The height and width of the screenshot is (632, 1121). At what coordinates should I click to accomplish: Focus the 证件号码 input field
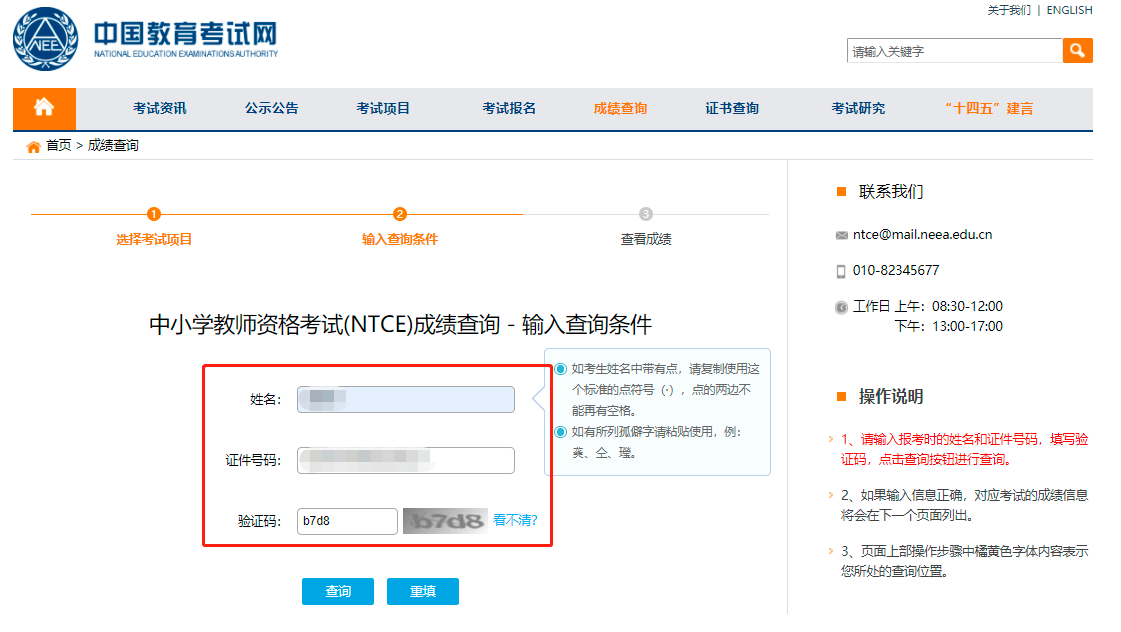coord(405,460)
